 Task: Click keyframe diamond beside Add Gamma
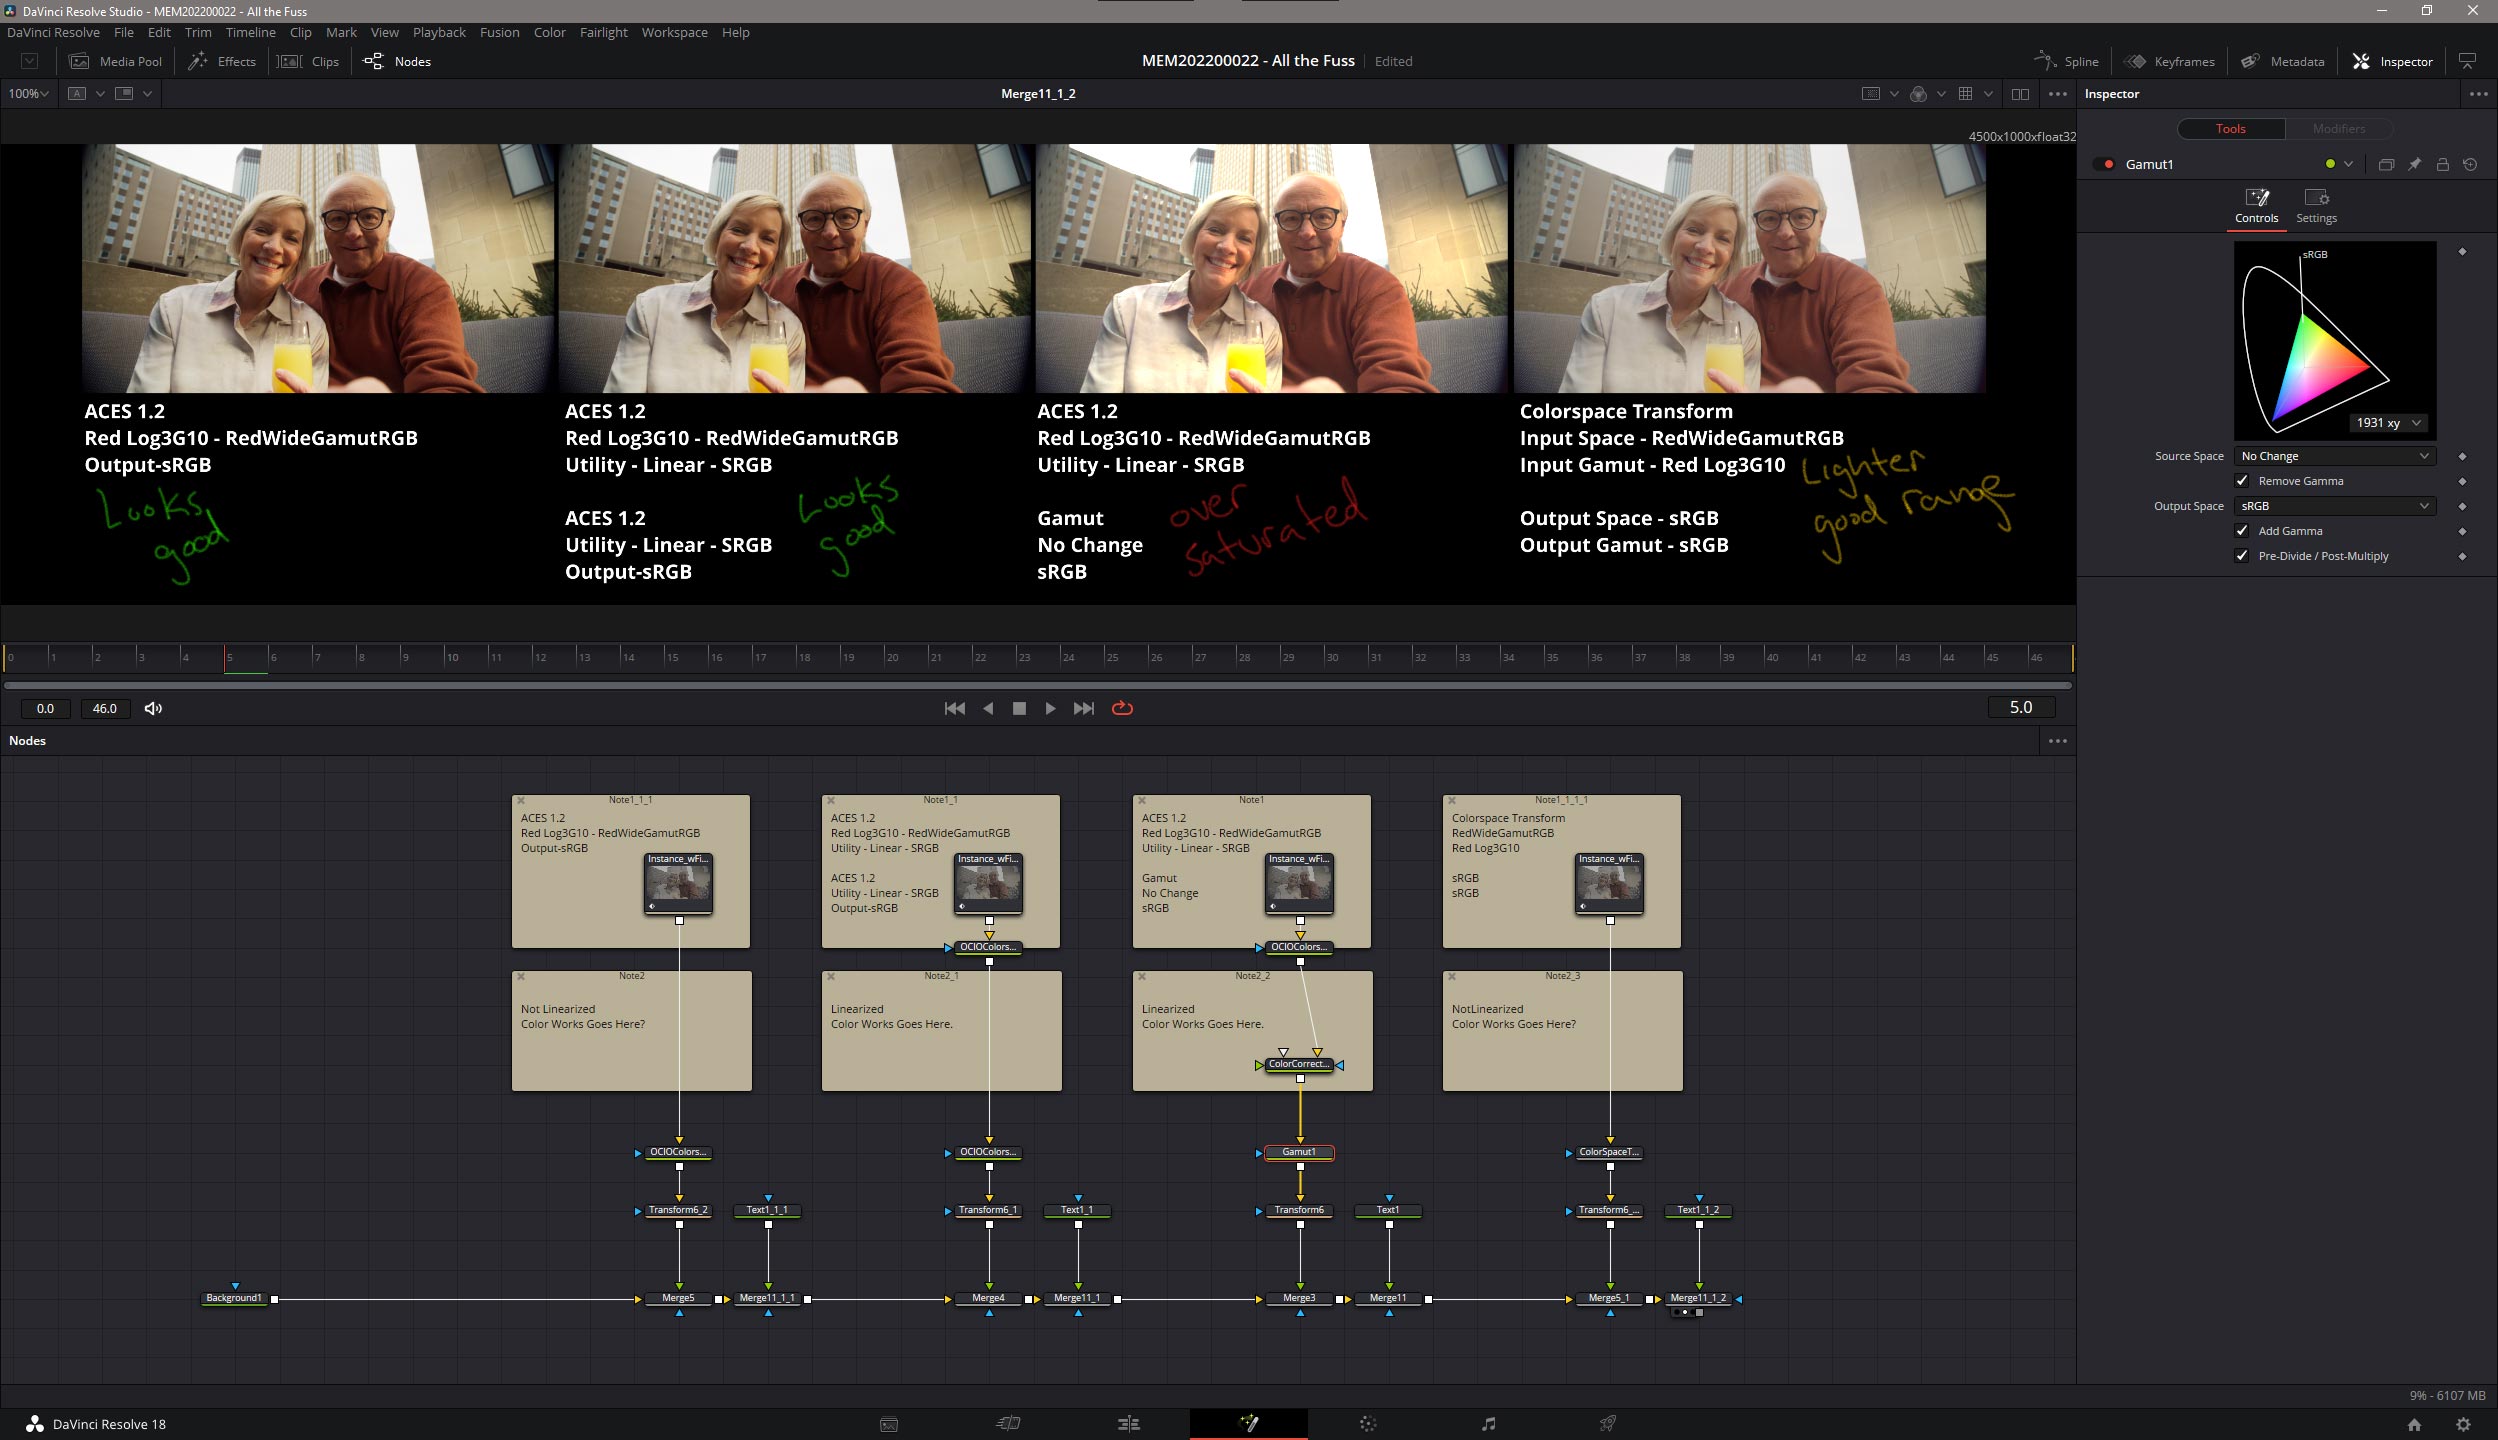click(x=2462, y=531)
